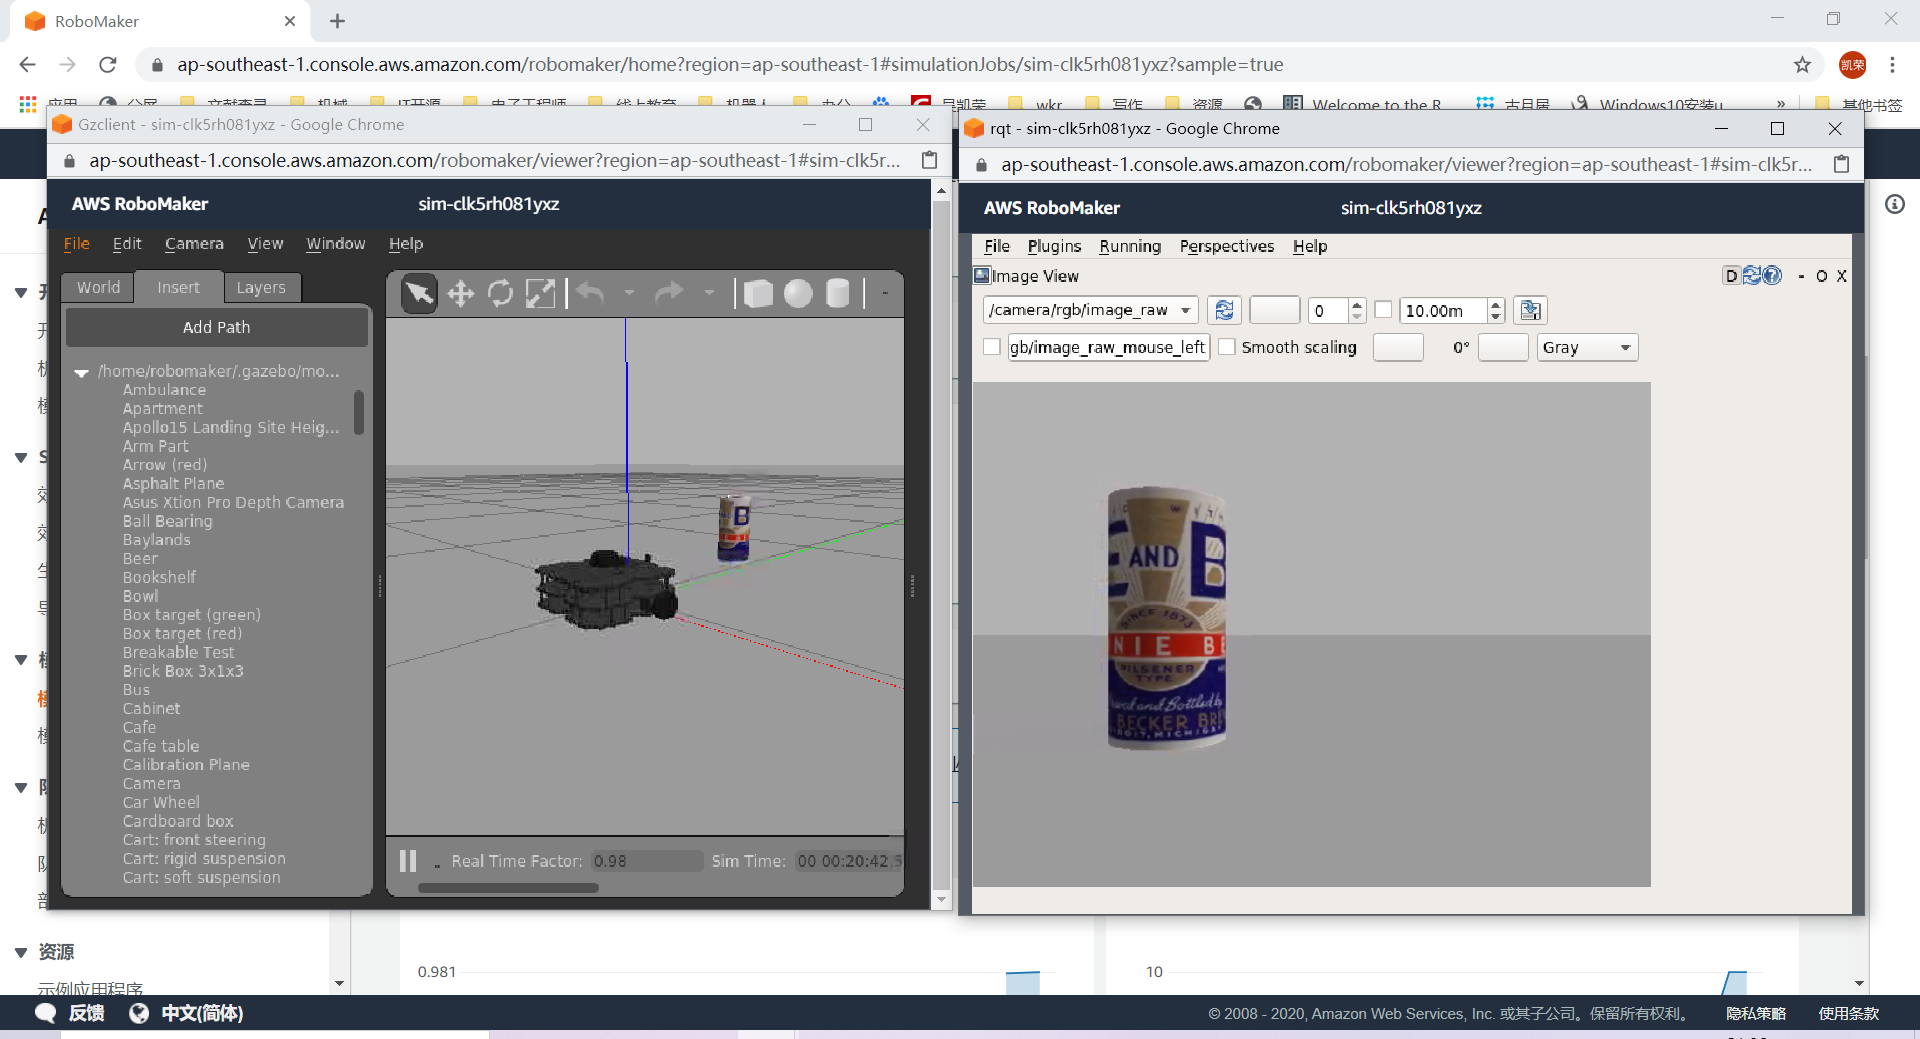Click the info circle icon on the right

pyautogui.click(x=1894, y=204)
